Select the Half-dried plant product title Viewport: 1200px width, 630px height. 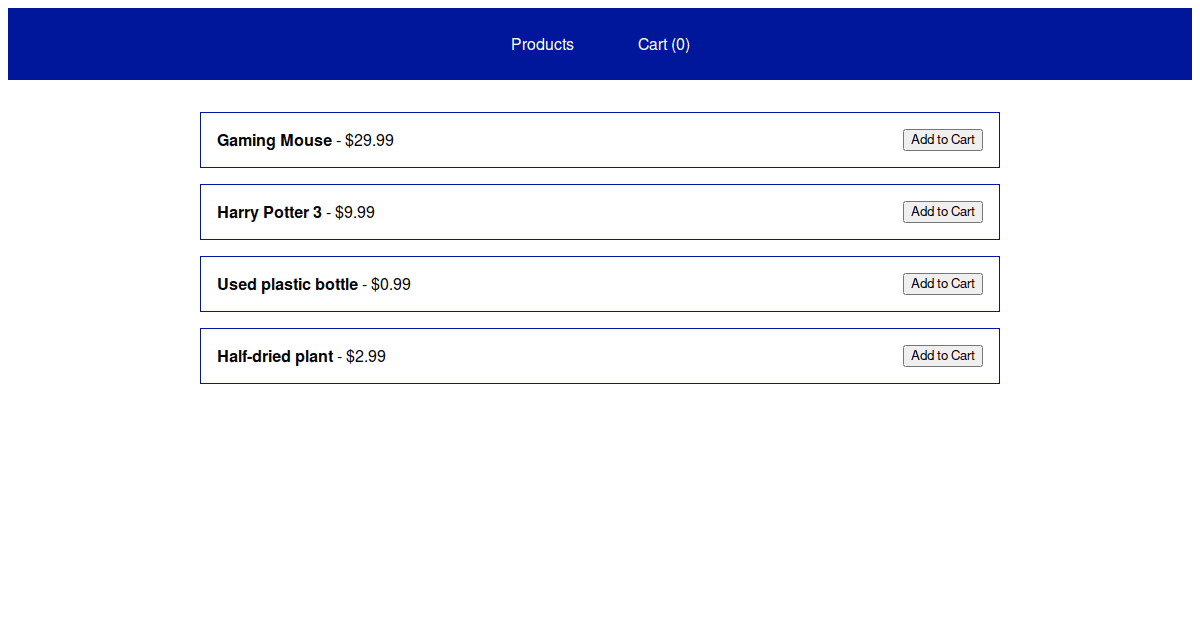275,356
